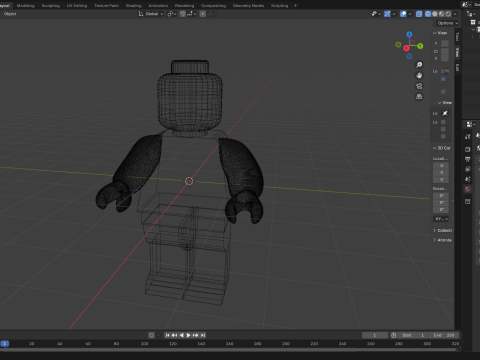Open Render properties tab icon
Viewport: 480px width, 360px height.
point(468,149)
